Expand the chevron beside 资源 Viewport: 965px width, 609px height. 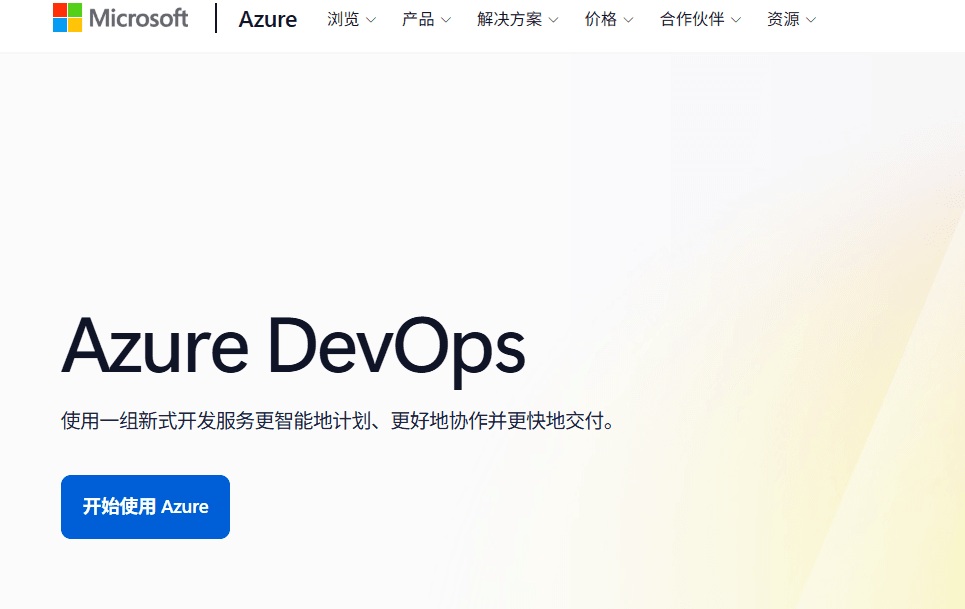point(811,20)
